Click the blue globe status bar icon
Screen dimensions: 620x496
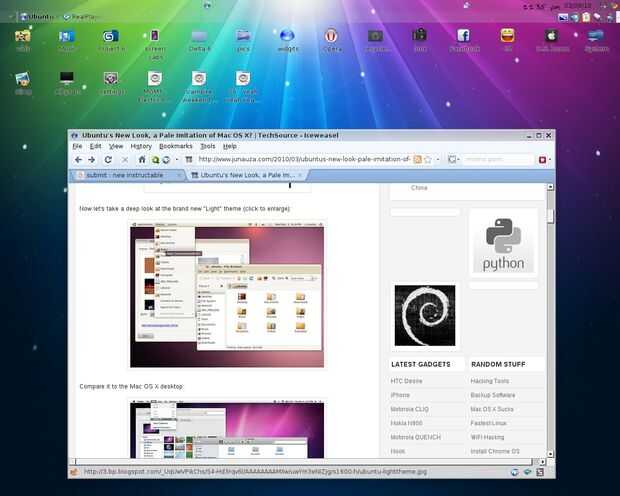click(x=514, y=472)
